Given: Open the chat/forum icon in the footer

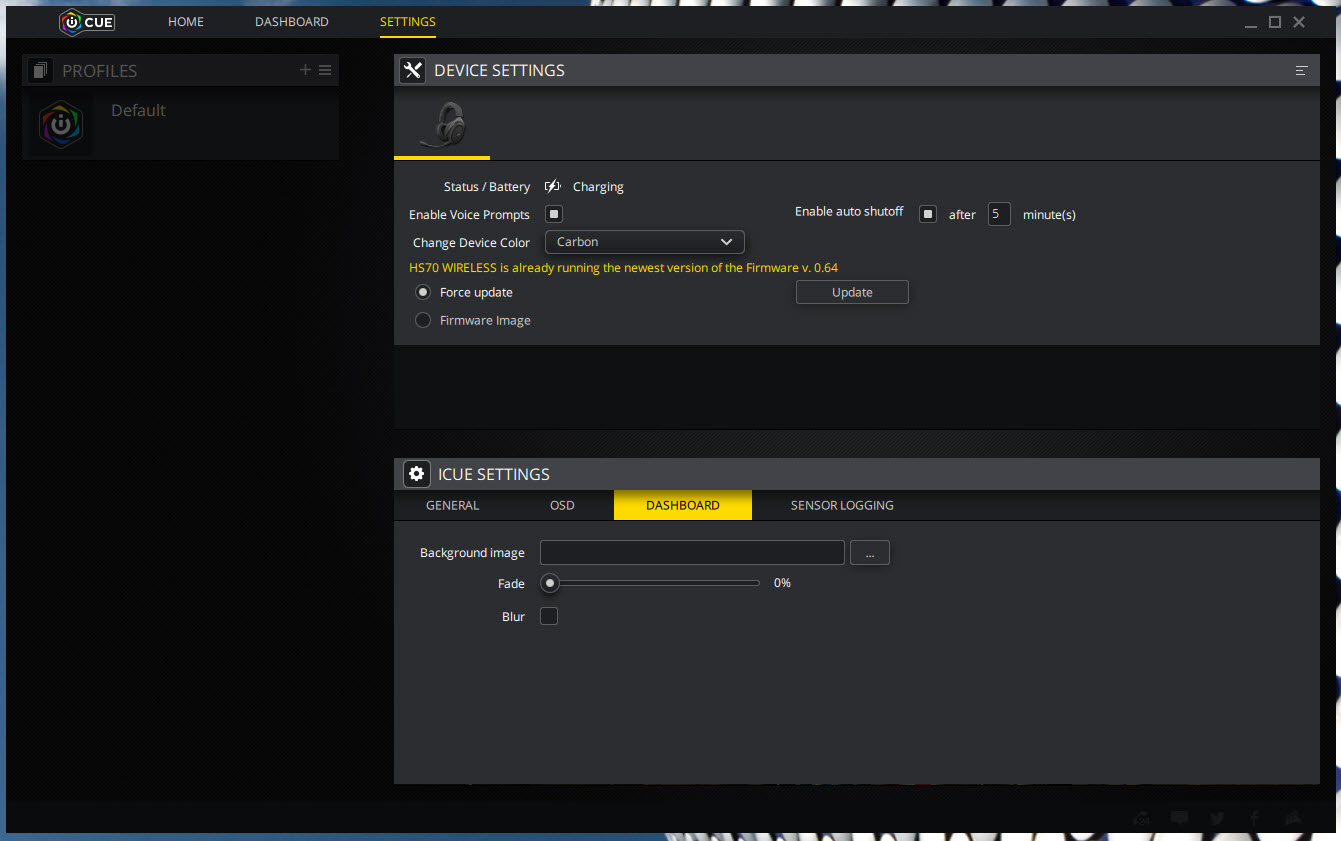Looking at the screenshot, I should 1180,818.
